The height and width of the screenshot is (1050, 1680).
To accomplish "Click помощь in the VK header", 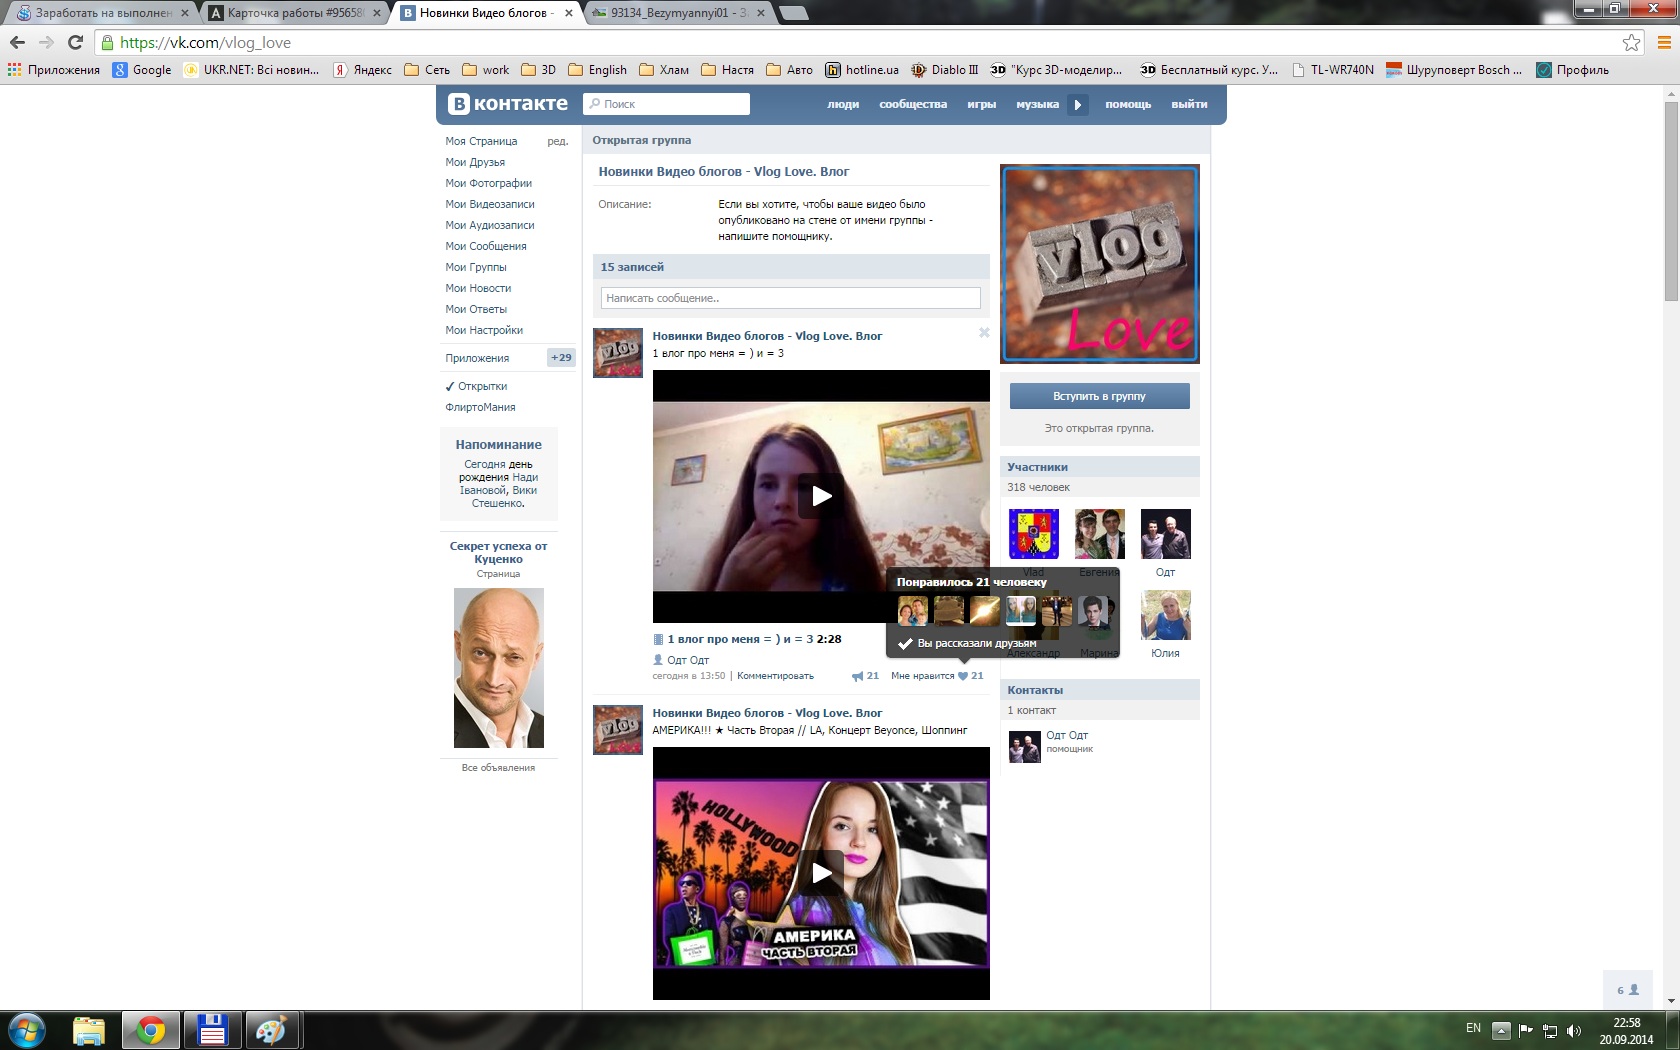I will (1128, 104).
